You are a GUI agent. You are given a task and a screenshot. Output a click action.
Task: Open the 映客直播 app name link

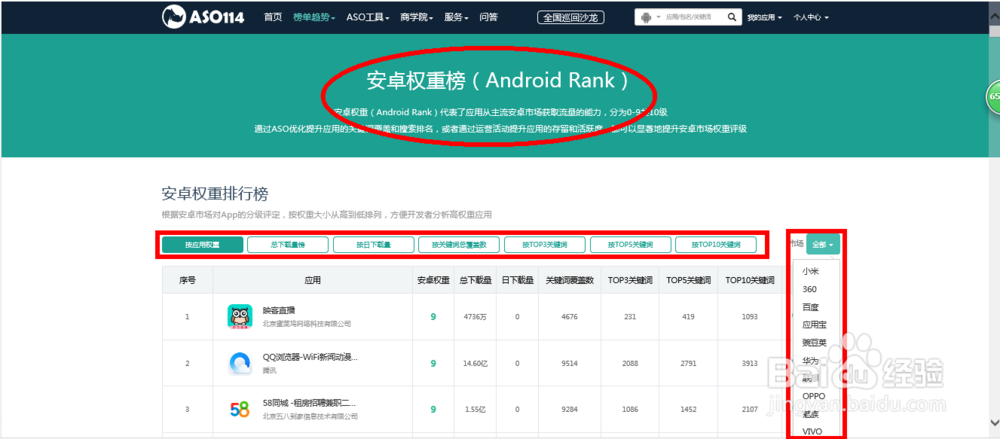(279, 310)
